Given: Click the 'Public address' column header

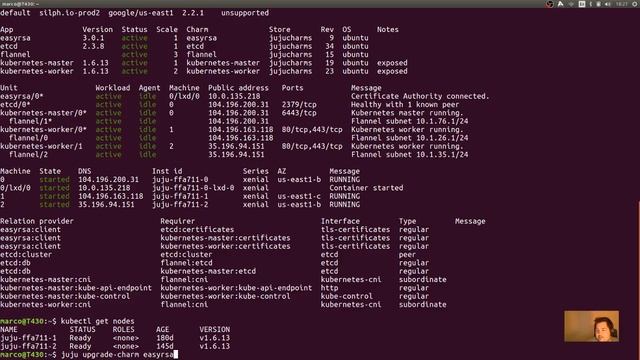Looking at the screenshot, I should tap(238, 88).
